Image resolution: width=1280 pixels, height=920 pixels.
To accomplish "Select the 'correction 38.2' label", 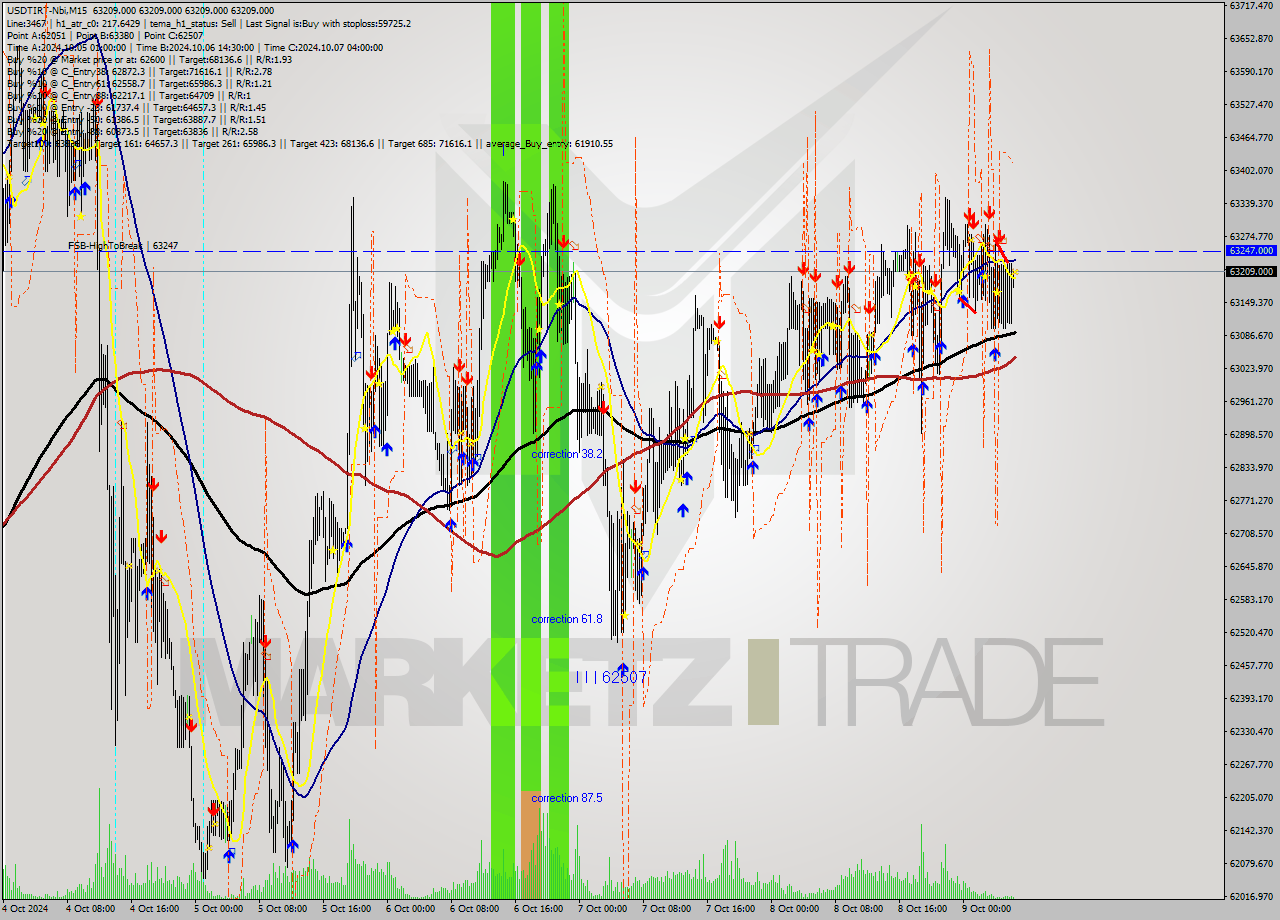I will (567, 454).
